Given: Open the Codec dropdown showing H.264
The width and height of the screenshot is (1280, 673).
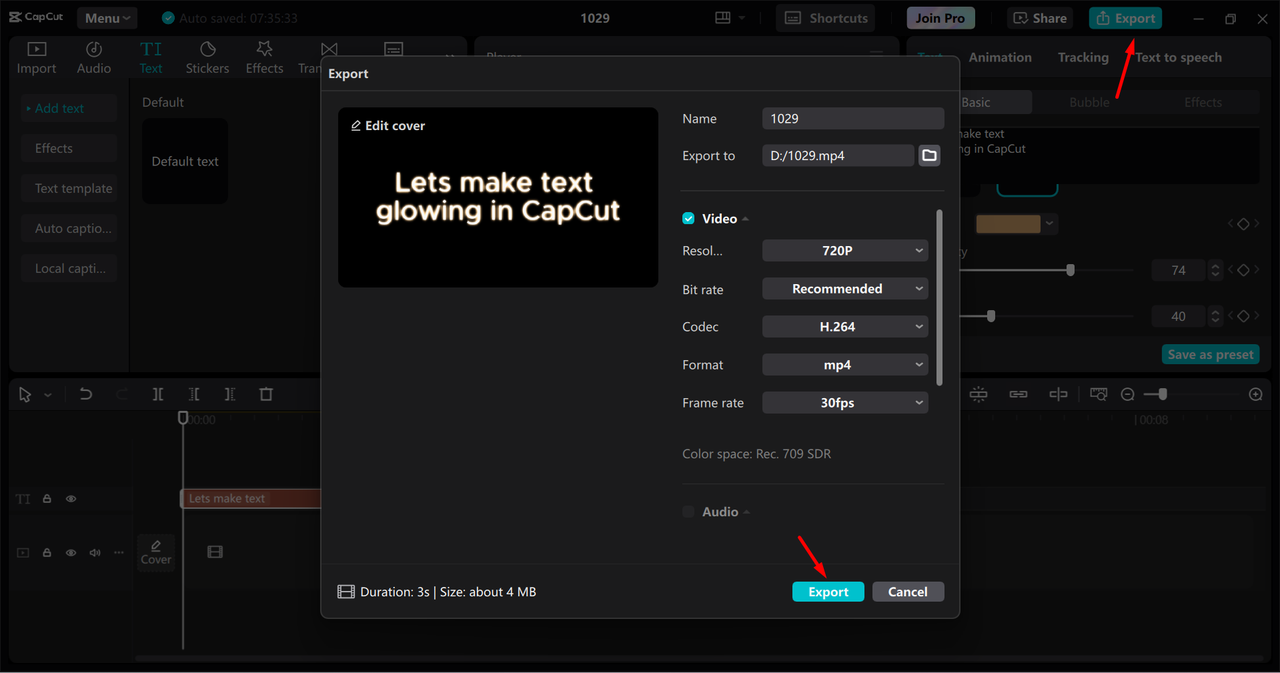Looking at the screenshot, I should click(x=845, y=327).
